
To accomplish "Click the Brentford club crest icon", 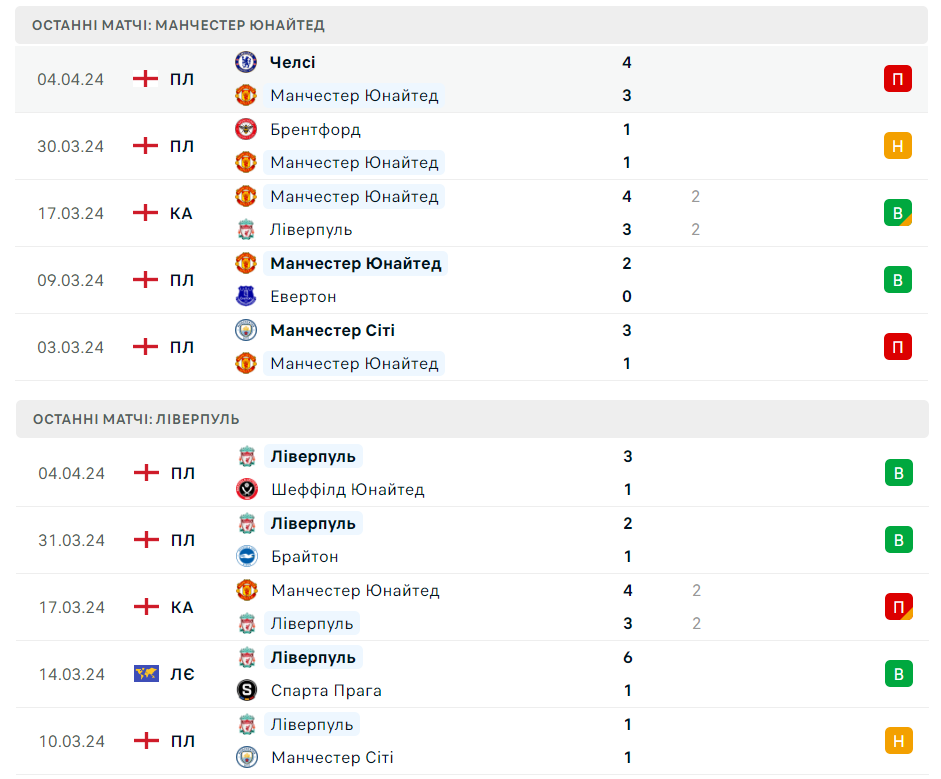I will (x=245, y=129).
